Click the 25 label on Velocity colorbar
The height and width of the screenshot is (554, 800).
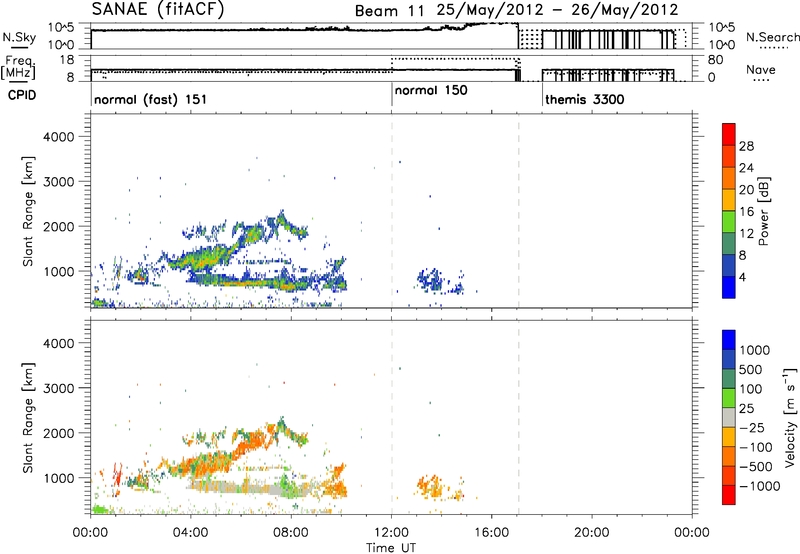(x=746, y=409)
